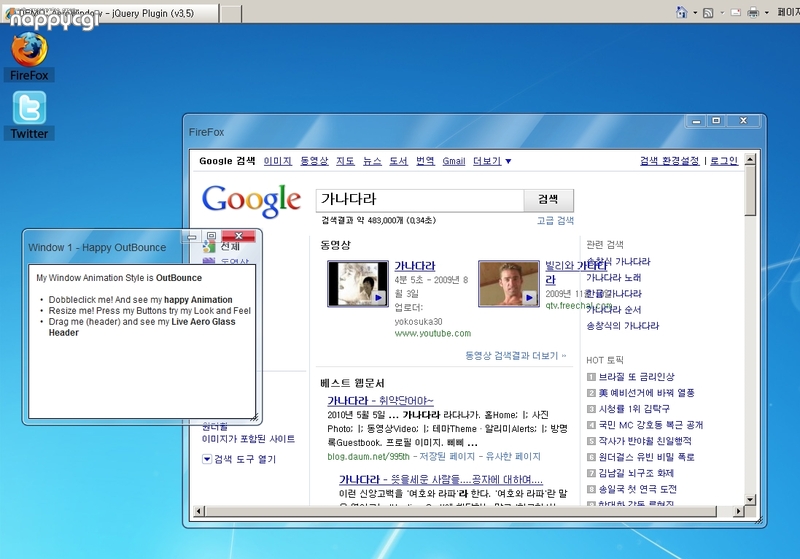Open the Gmail link
Screen dimensions: 800x559
coord(454,161)
